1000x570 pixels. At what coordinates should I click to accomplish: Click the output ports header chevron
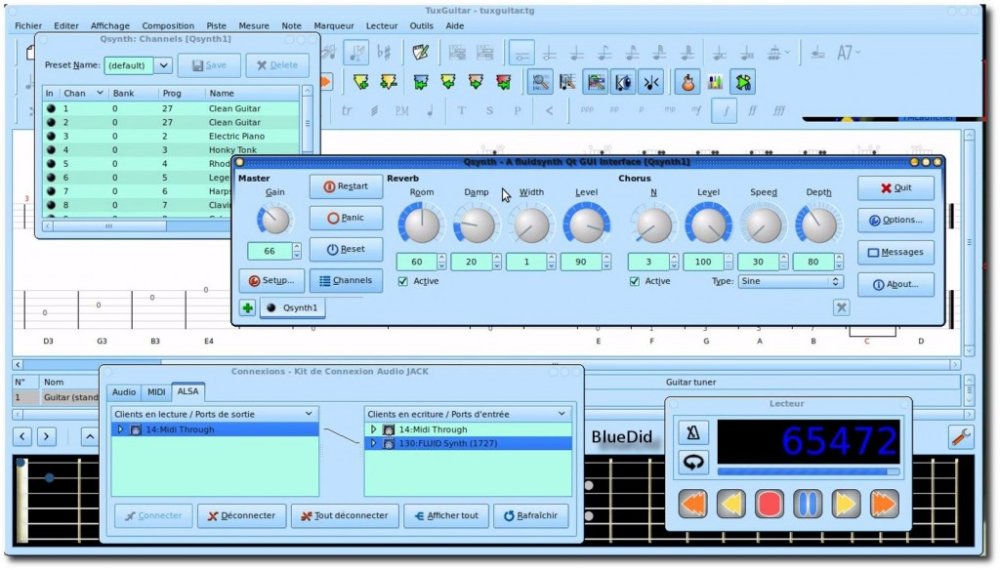[x=309, y=414]
